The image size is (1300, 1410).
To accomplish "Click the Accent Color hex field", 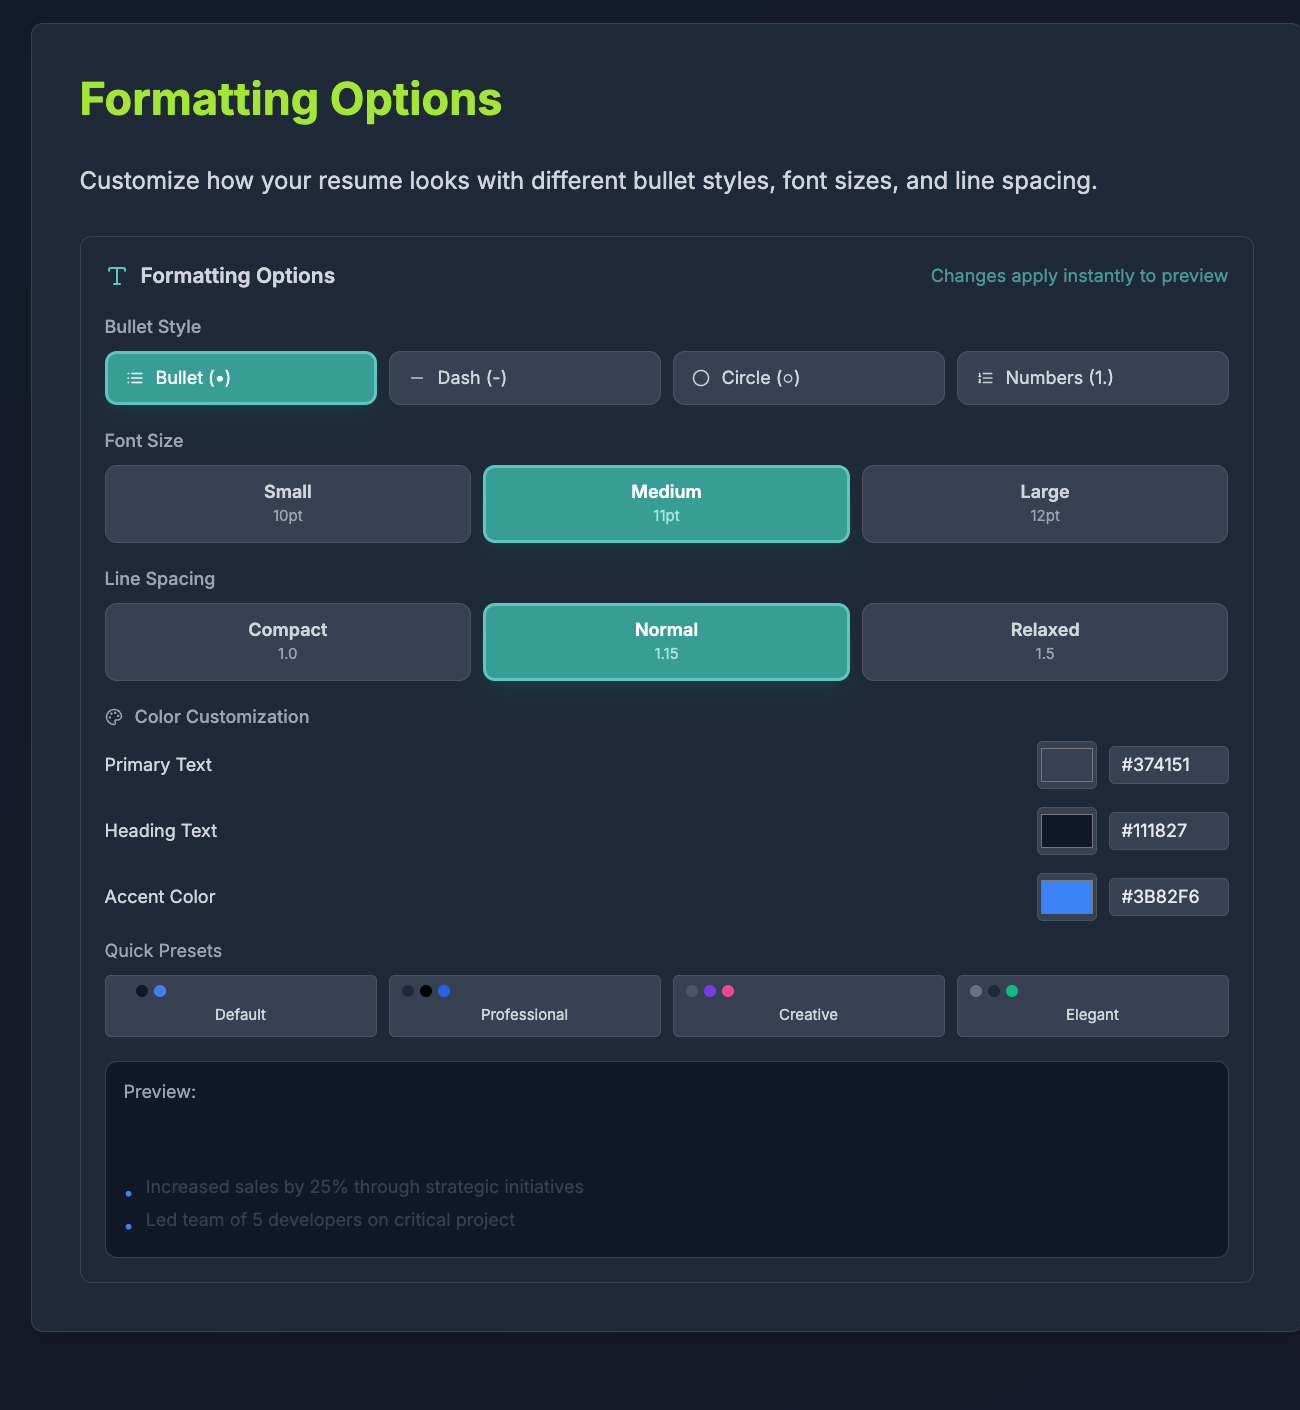I will 1168,897.
